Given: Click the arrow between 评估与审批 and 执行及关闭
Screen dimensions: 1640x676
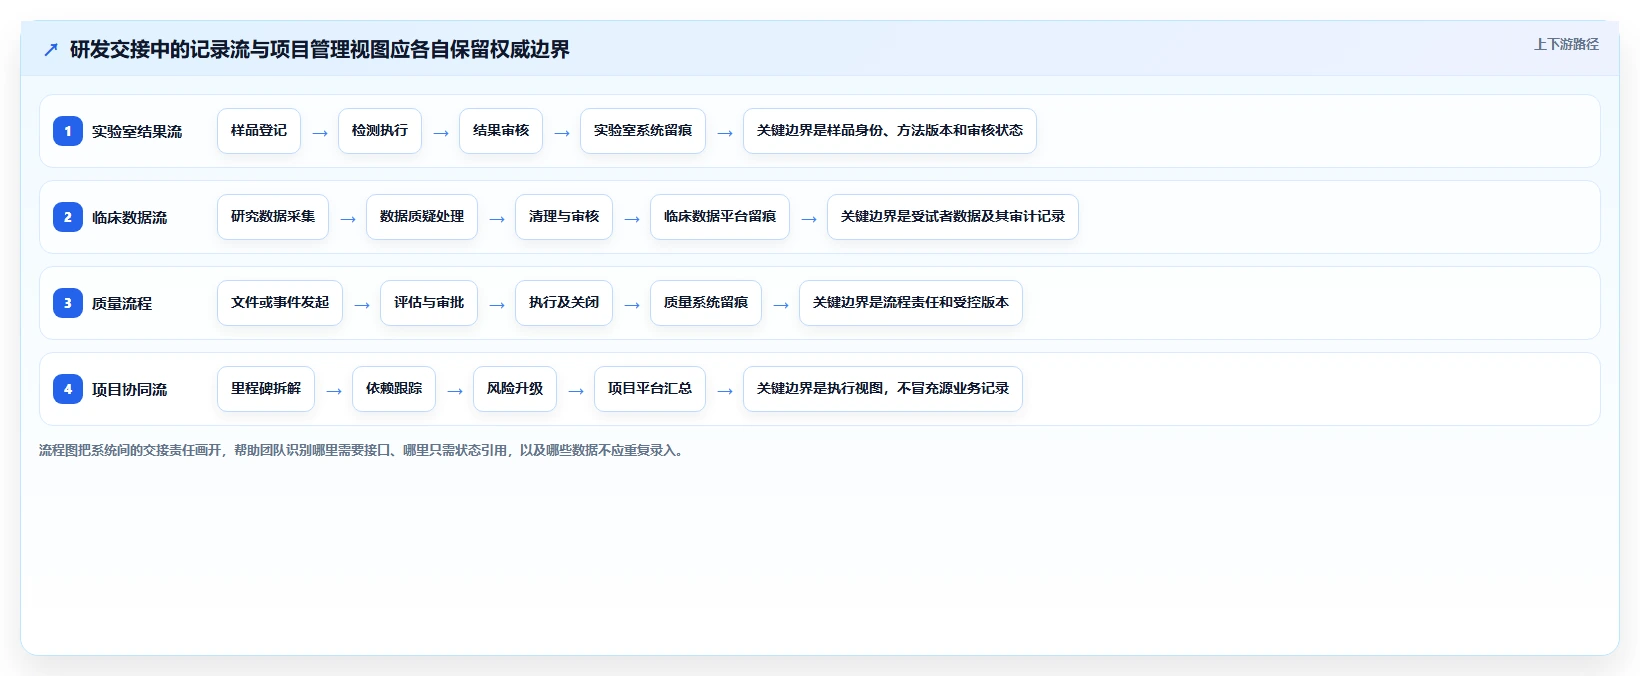Looking at the screenshot, I should pos(497,305).
